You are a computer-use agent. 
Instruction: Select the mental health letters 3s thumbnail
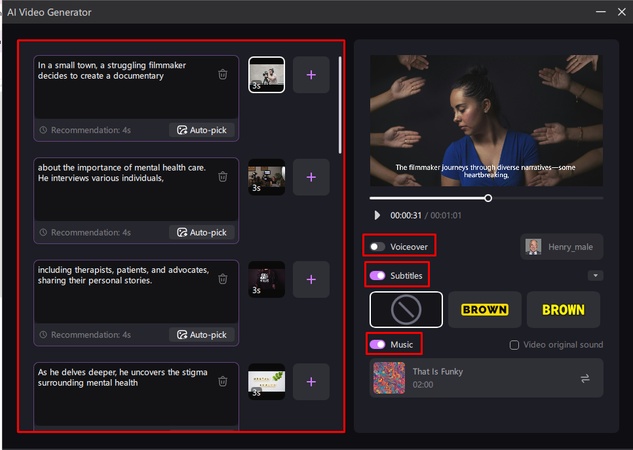[266, 382]
